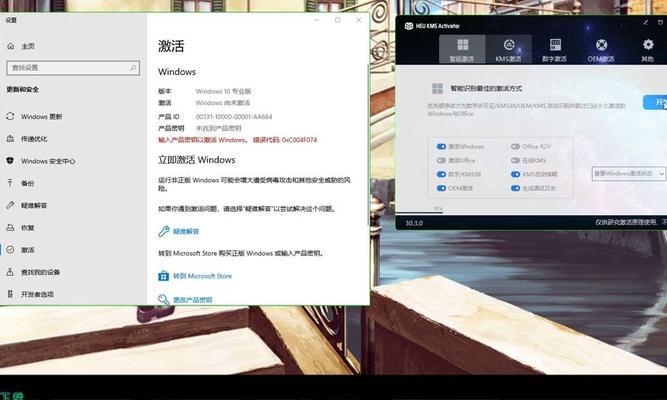This screenshot has height=400, width=667.
Task: Open the 数字激活 tab
Action: [555, 49]
